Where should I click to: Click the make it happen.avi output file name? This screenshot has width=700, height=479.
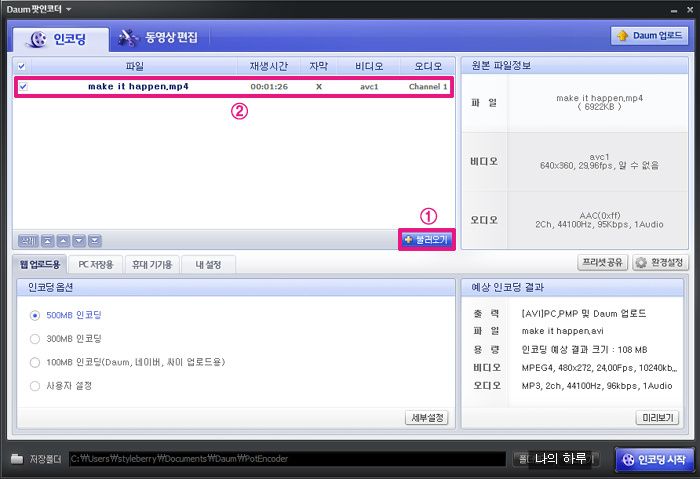click(x=562, y=331)
